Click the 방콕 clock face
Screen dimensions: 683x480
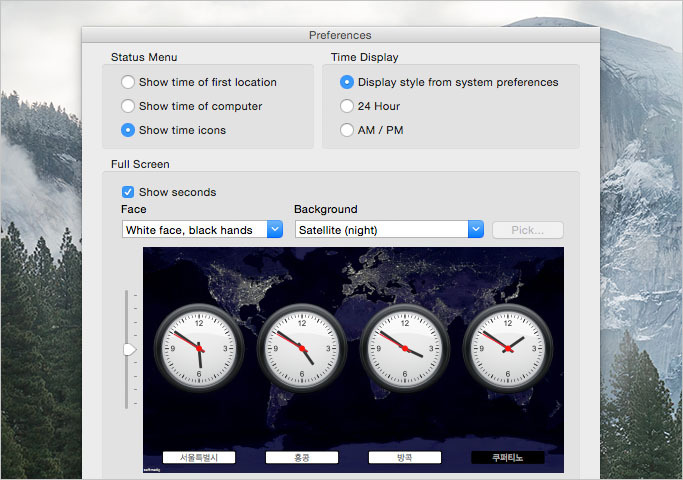click(x=405, y=348)
